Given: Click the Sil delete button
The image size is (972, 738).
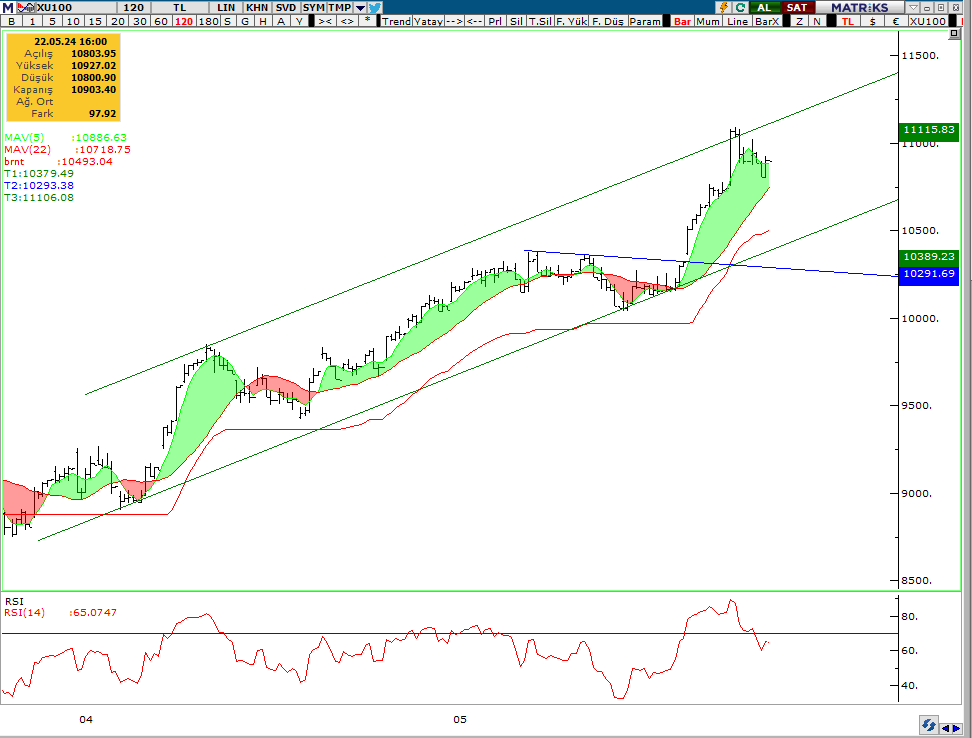Looking at the screenshot, I should [x=516, y=21].
